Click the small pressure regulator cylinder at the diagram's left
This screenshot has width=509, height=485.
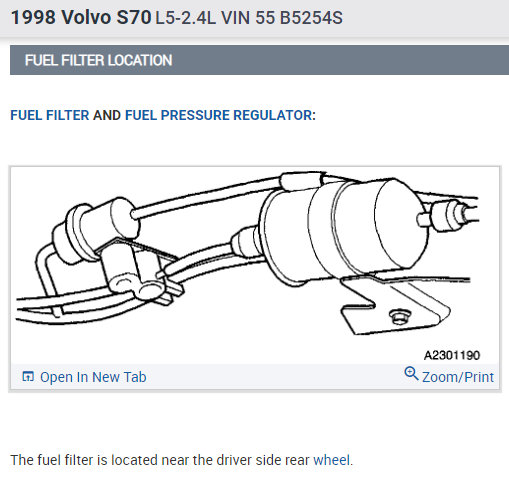97,230
